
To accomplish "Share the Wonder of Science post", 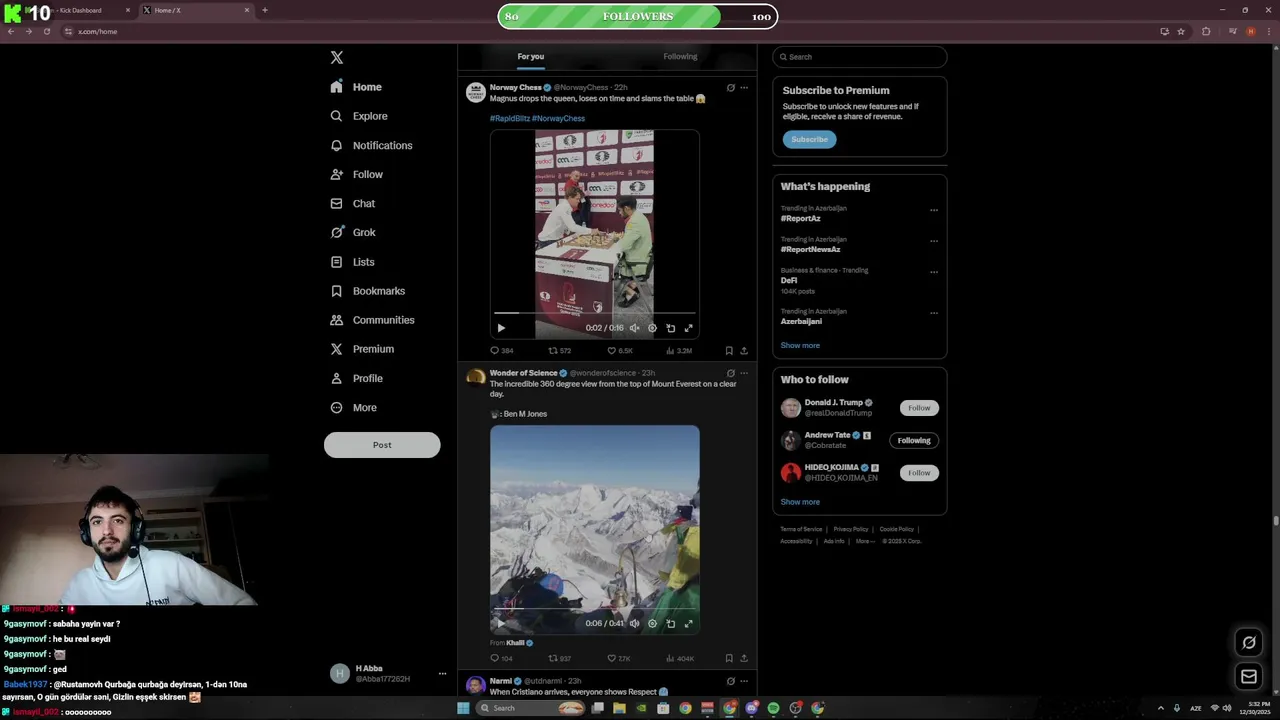I will point(744,659).
